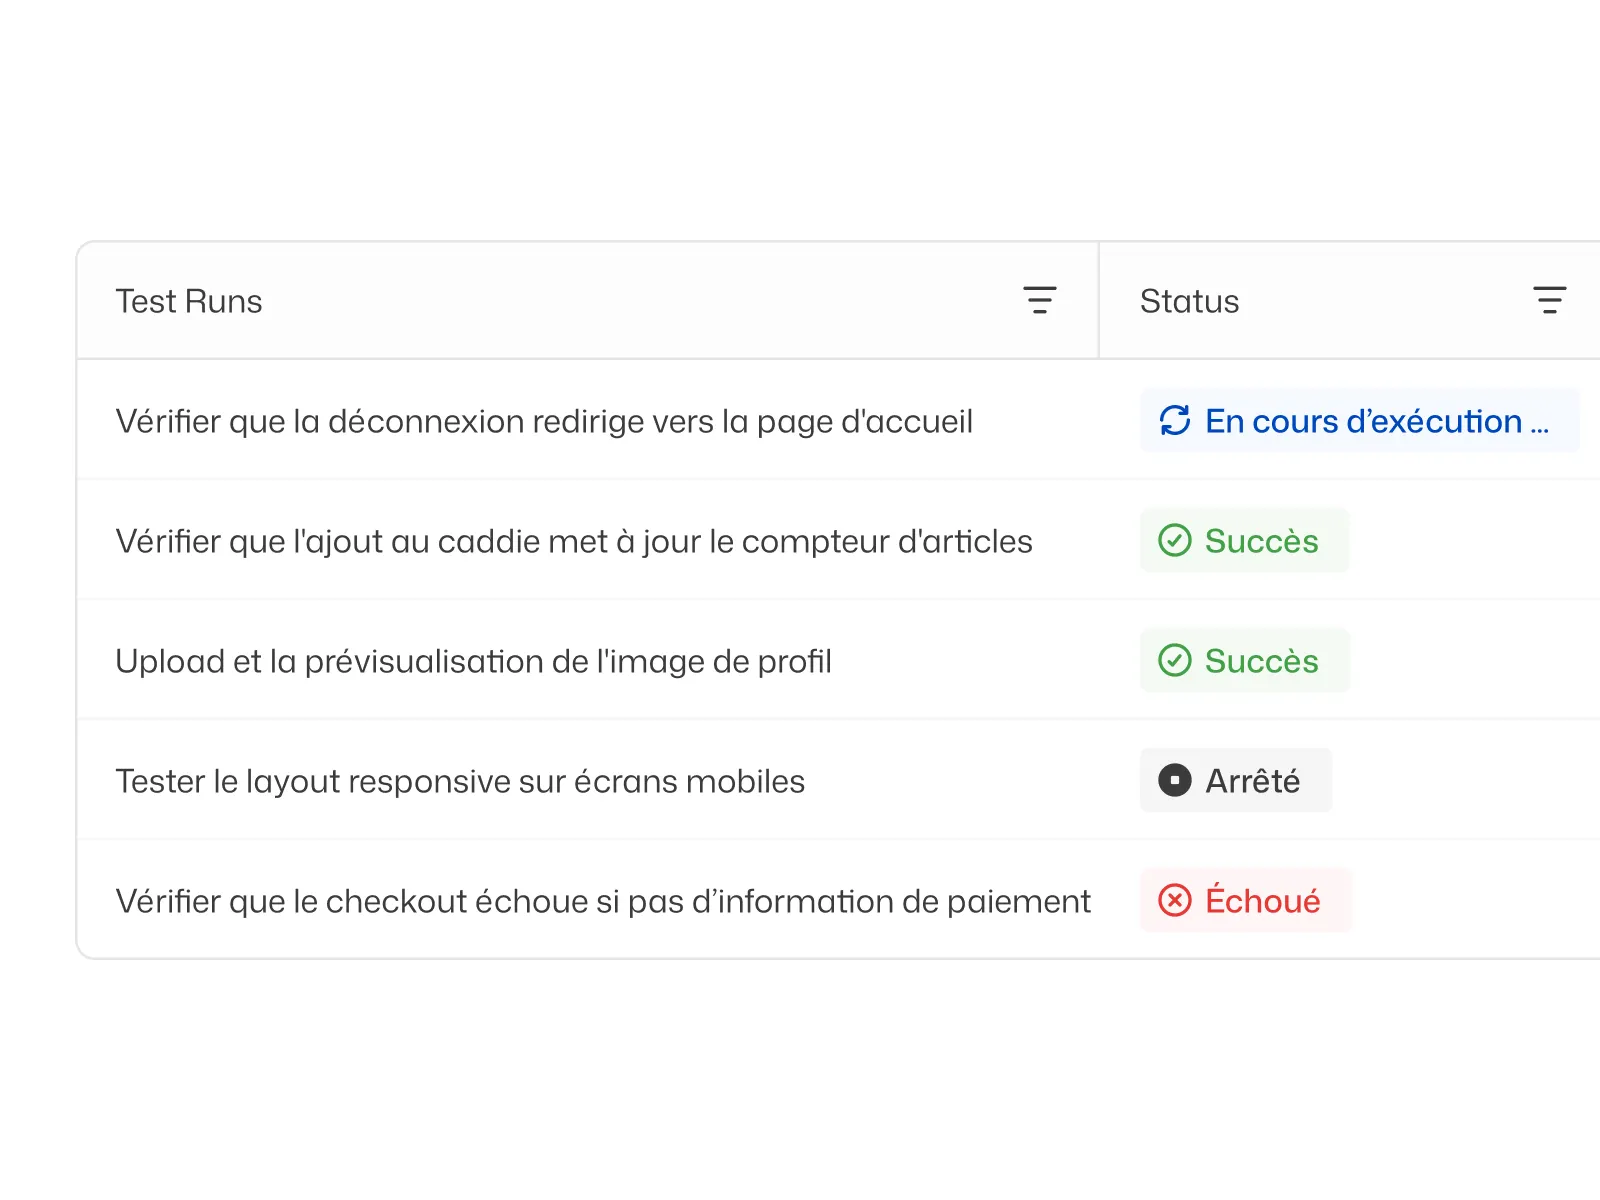Click the Succès badge on profile image row
1600x1200 pixels.
point(1244,661)
